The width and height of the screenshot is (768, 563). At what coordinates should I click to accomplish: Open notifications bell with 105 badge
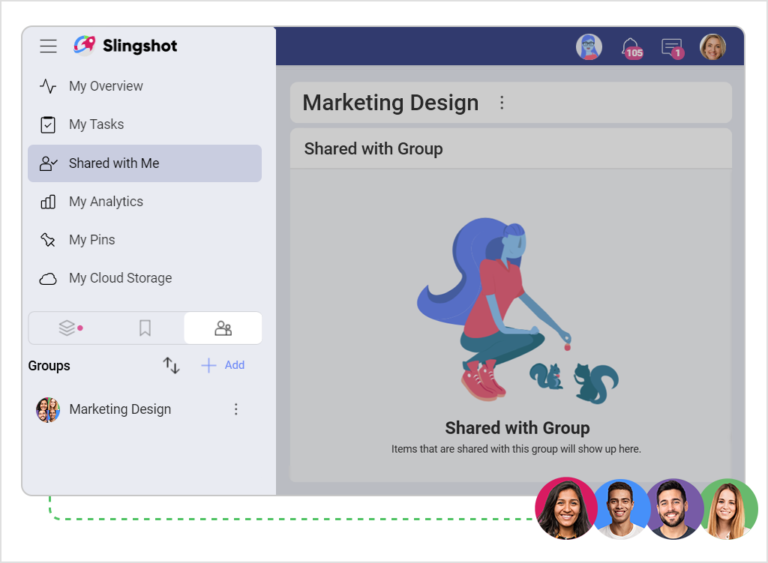tap(632, 48)
